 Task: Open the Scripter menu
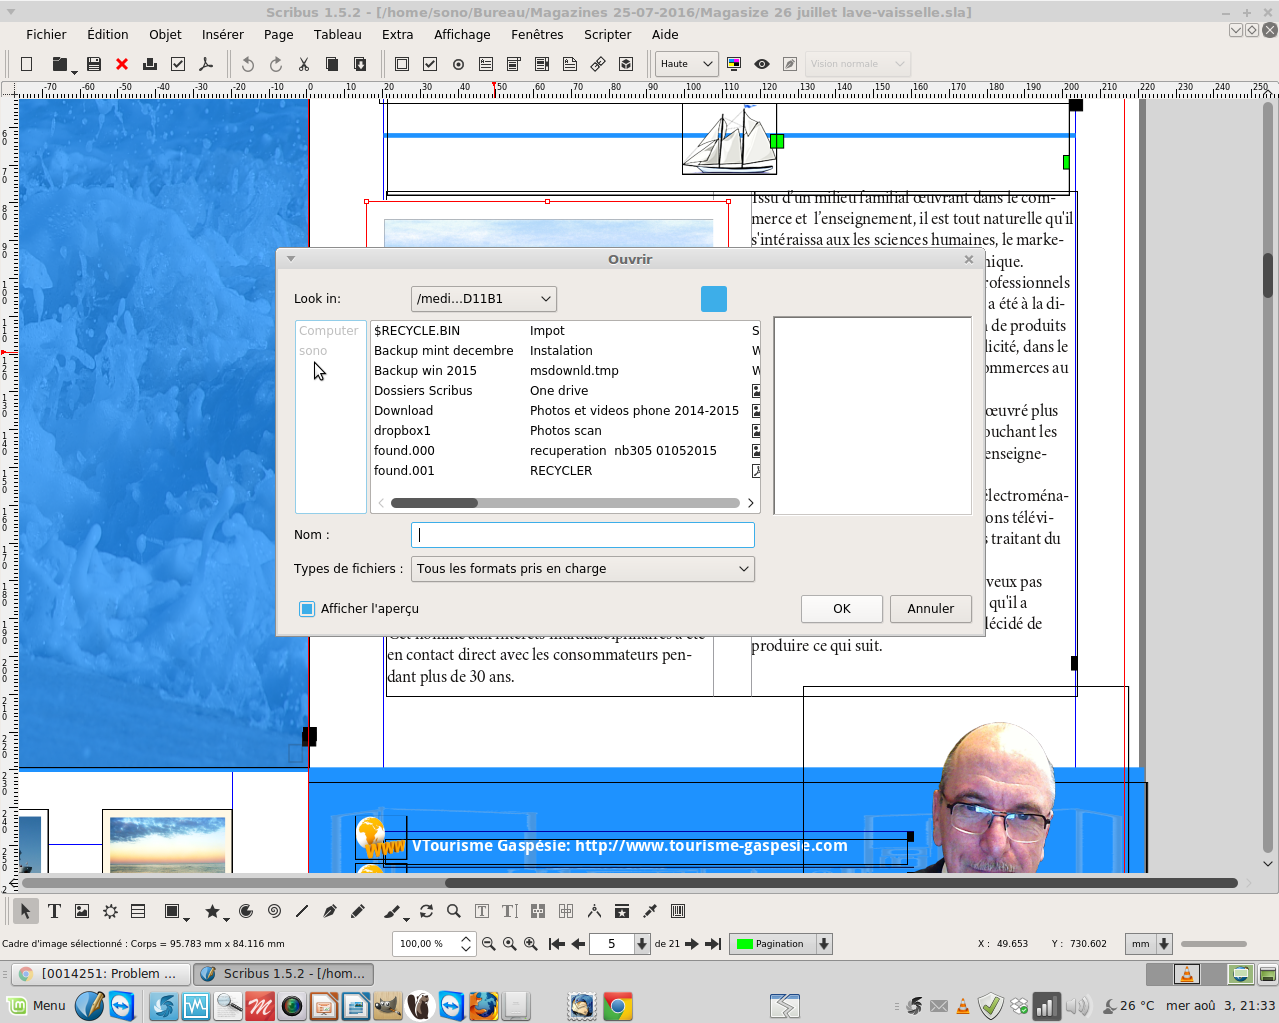(607, 34)
